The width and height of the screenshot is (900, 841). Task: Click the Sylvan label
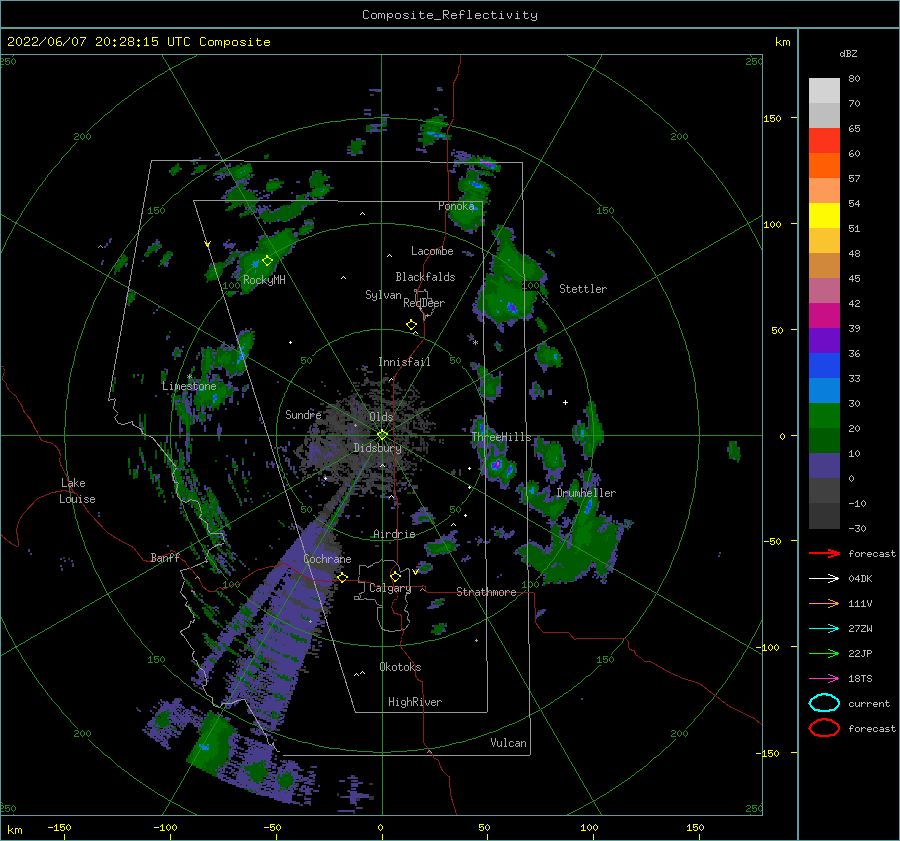point(383,295)
